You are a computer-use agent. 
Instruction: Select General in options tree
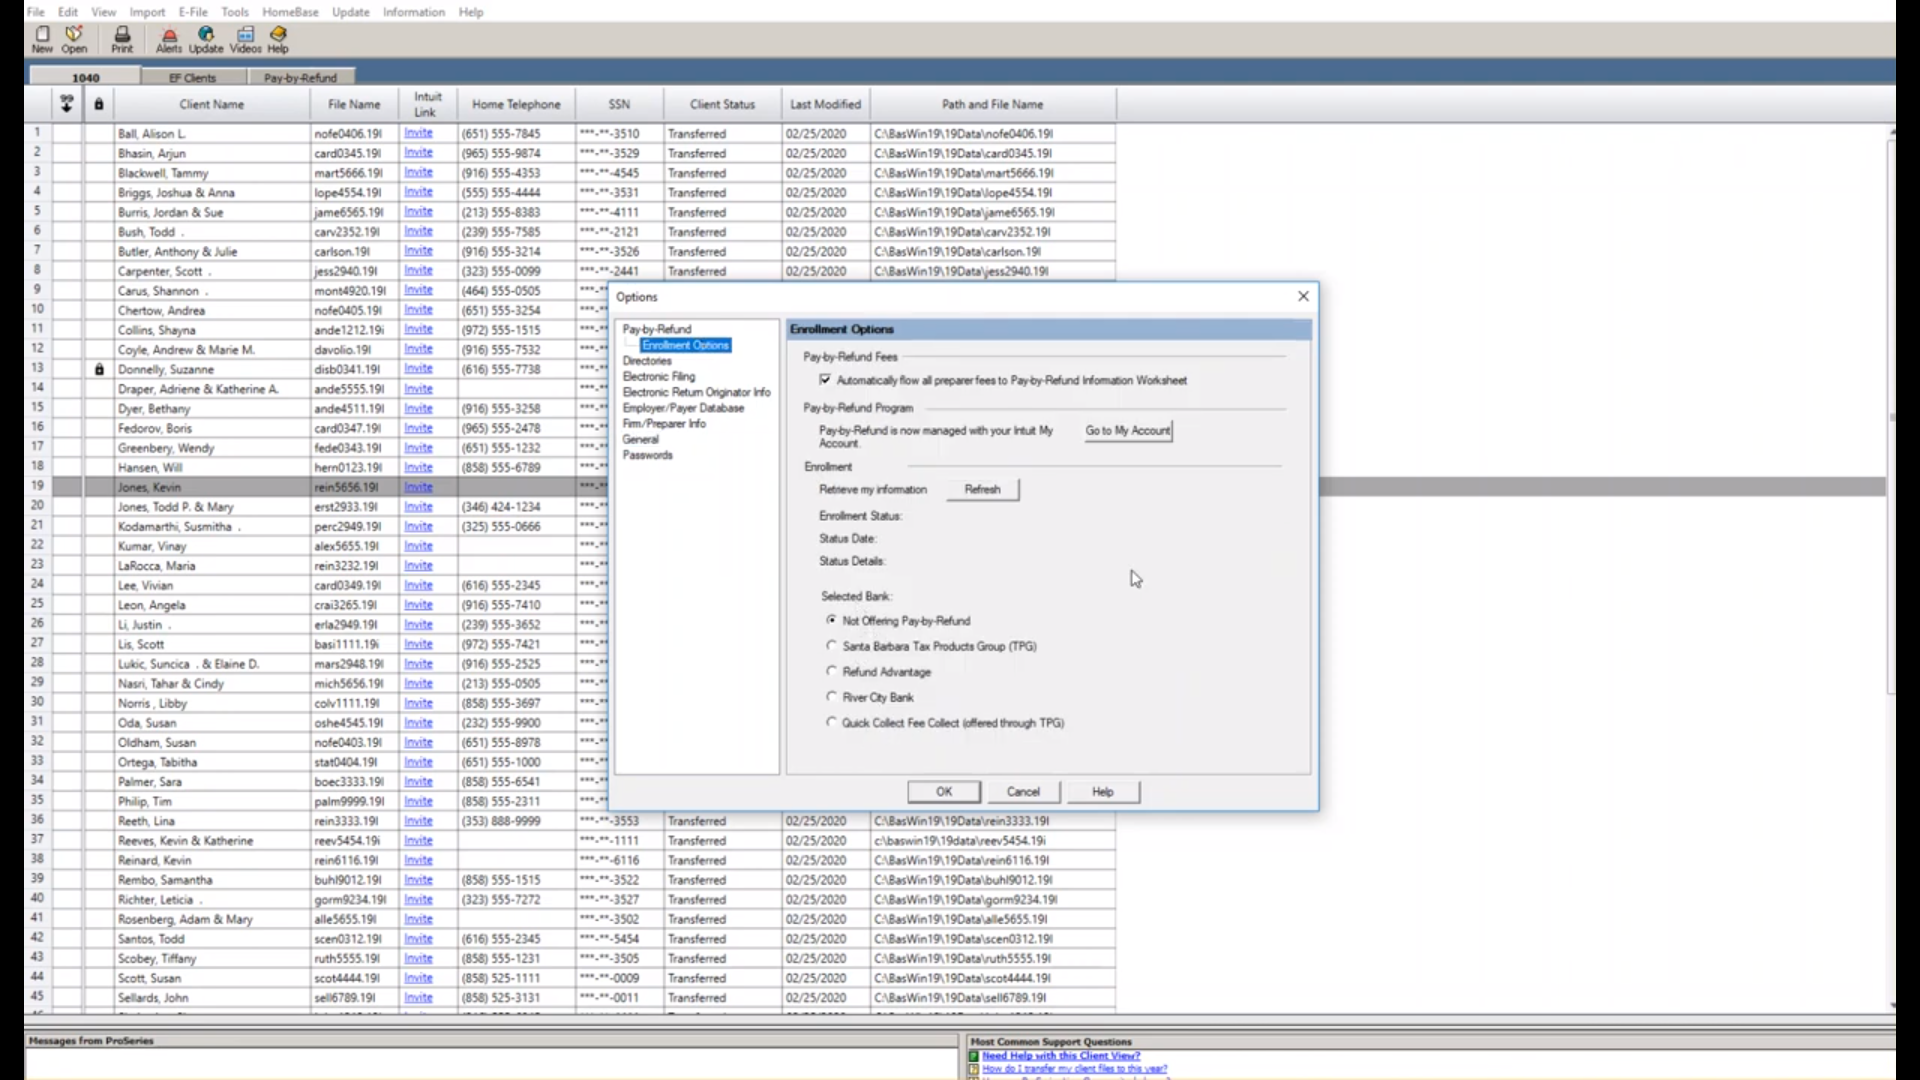pyautogui.click(x=640, y=439)
